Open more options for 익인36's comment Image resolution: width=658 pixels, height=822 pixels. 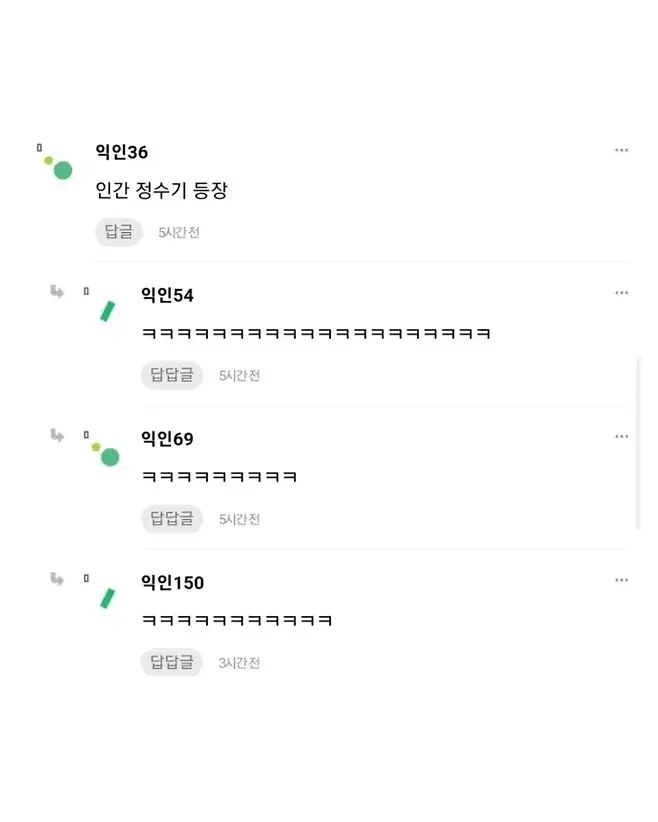click(621, 150)
